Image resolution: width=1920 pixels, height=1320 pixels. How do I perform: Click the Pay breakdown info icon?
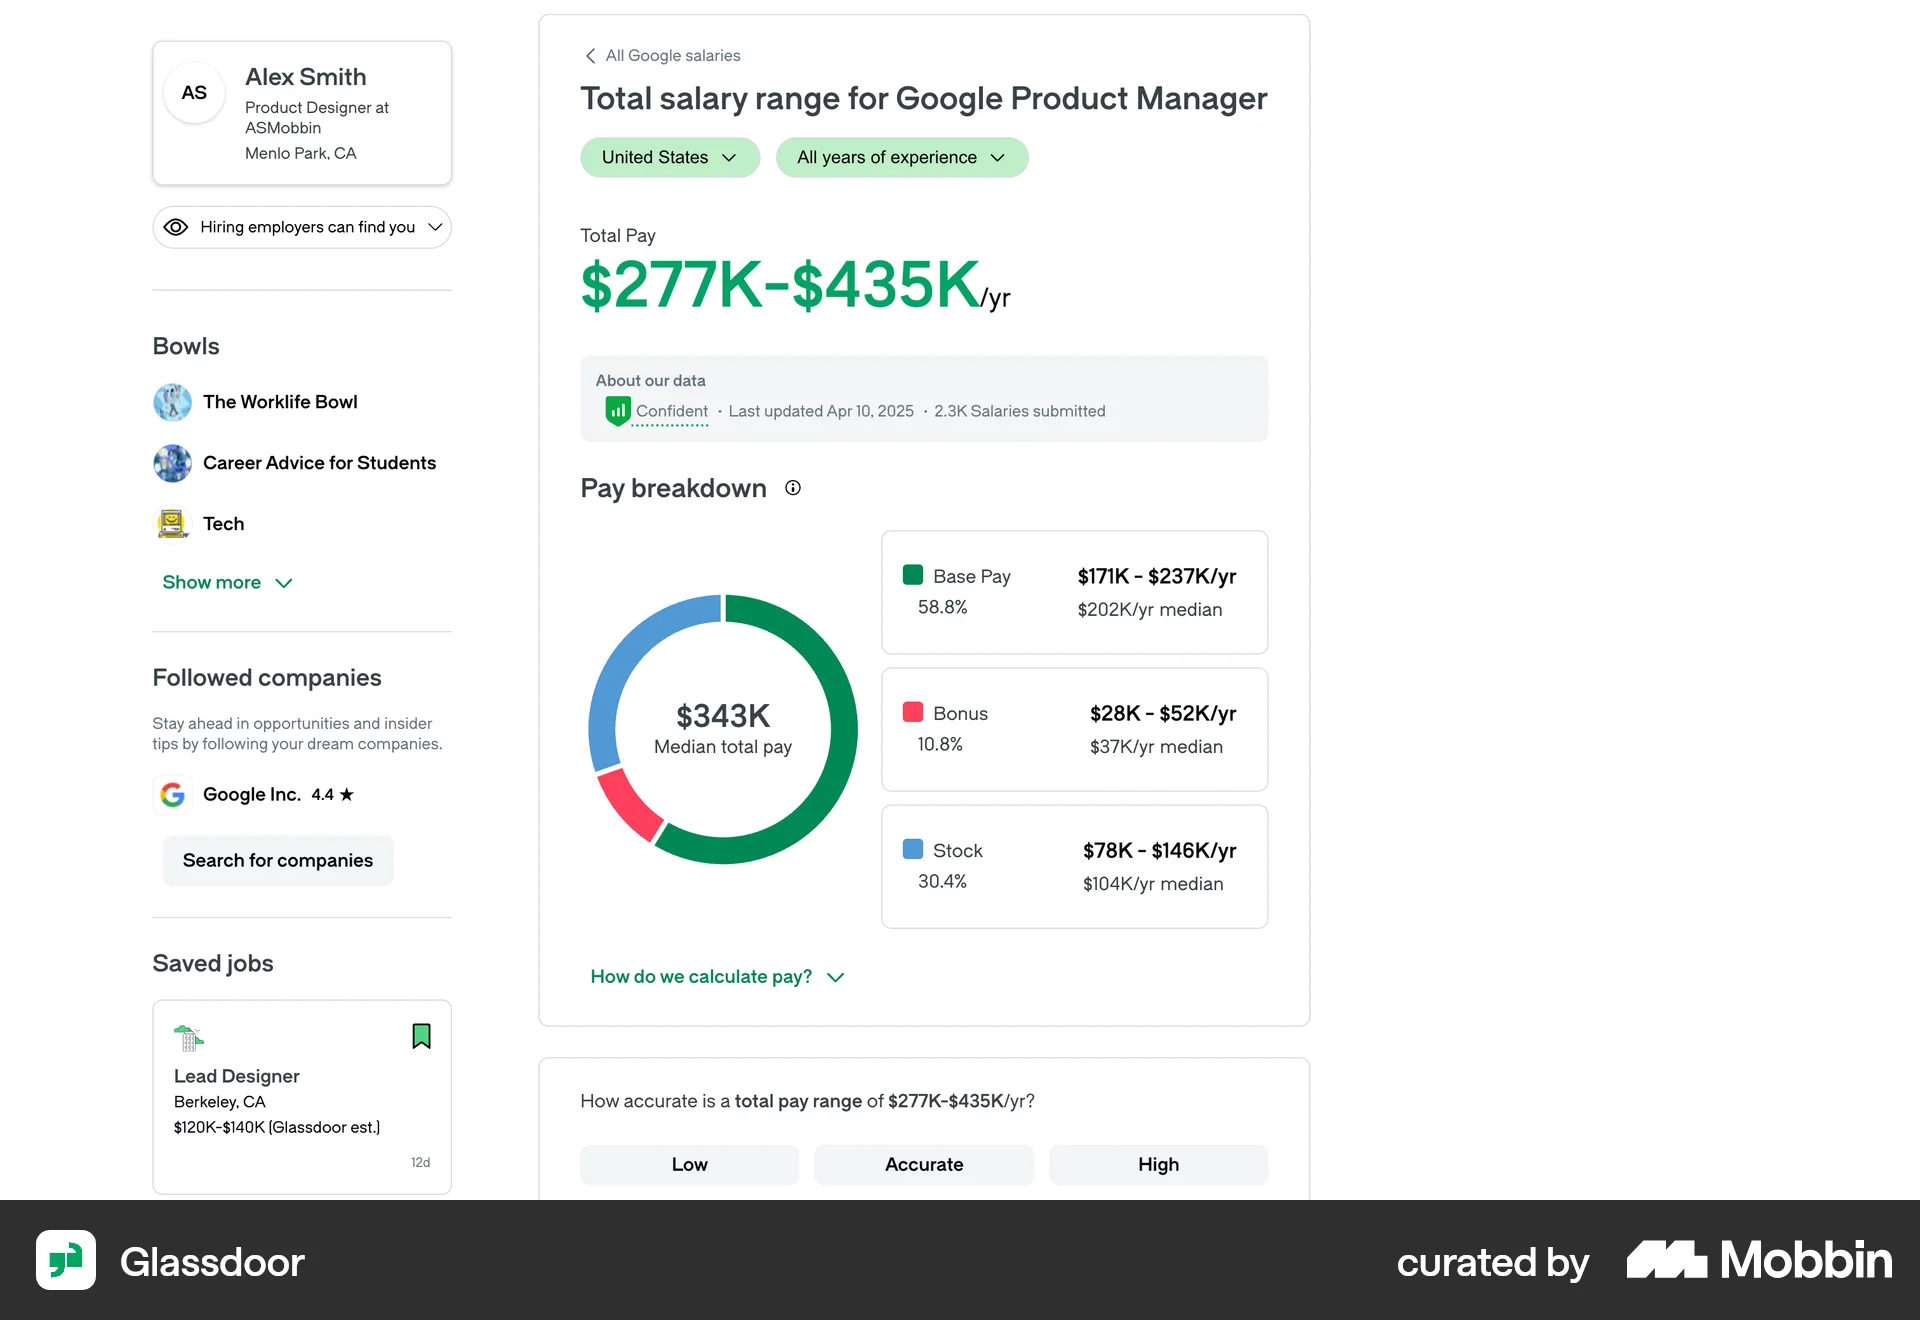point(792,488)
